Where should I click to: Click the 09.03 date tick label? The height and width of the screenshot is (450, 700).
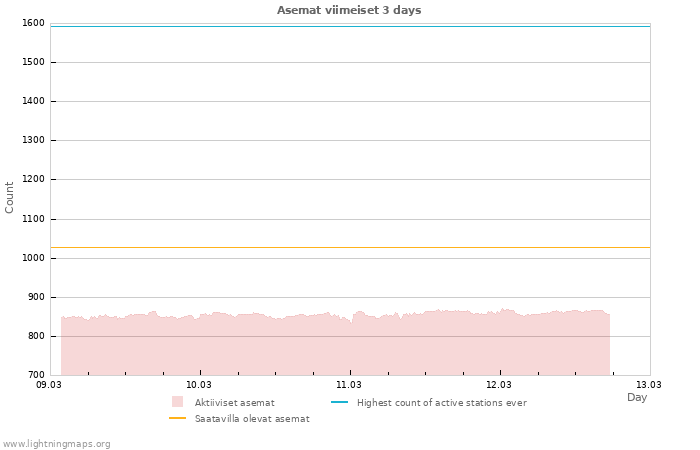pos(49,384)
